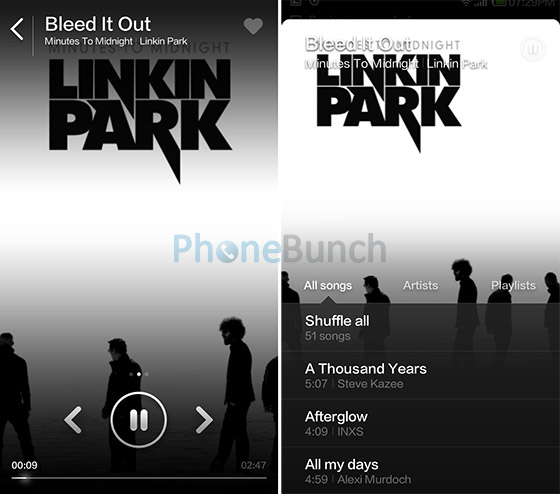Tap the small pause icon in mini player
Screen dimensions: 560x494
[532, 49]
